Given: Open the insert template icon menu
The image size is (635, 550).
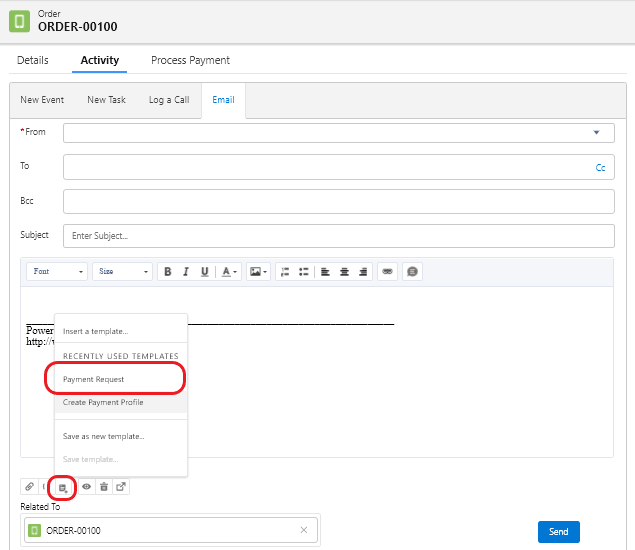Looking at the screenshot, I should tap(63, 488).
